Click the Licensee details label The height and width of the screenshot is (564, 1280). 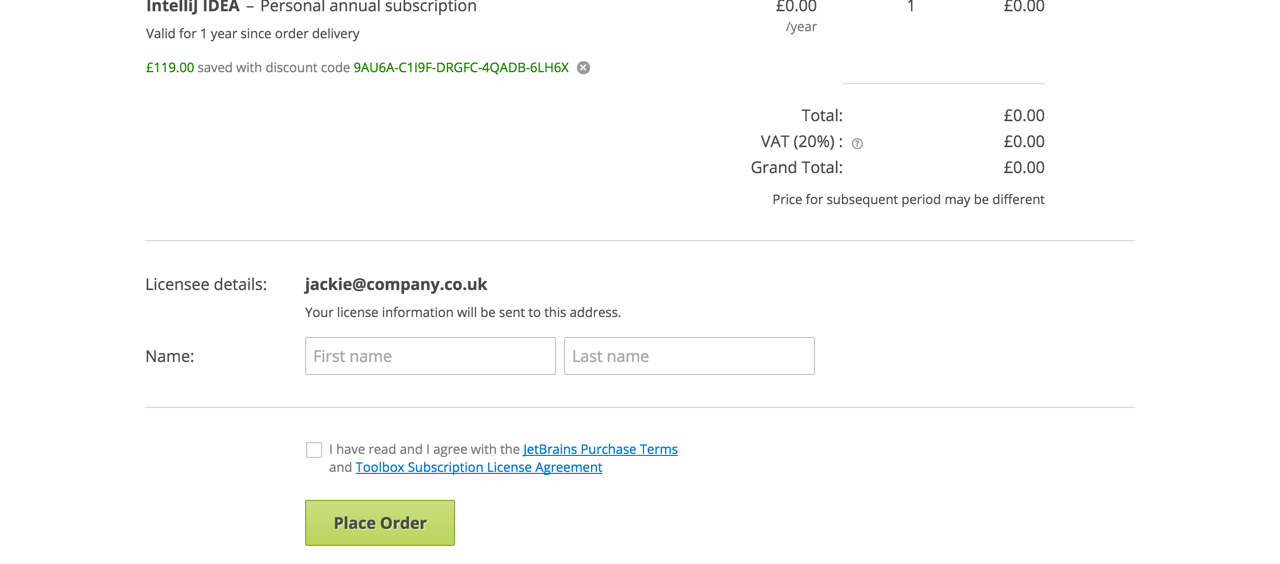click(x=206, y=284)
